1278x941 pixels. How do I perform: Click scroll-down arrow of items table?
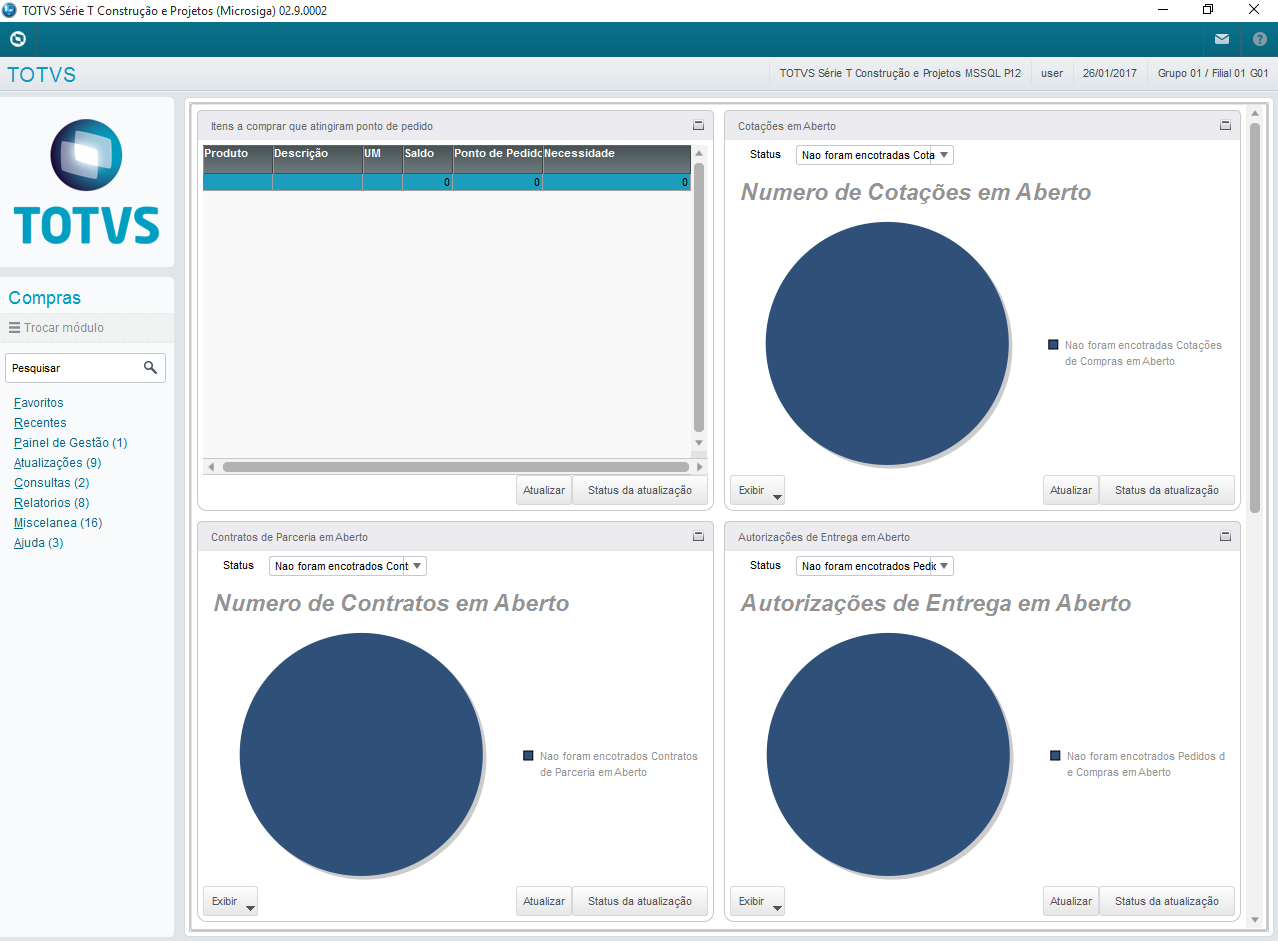click(x=699, y=442)
